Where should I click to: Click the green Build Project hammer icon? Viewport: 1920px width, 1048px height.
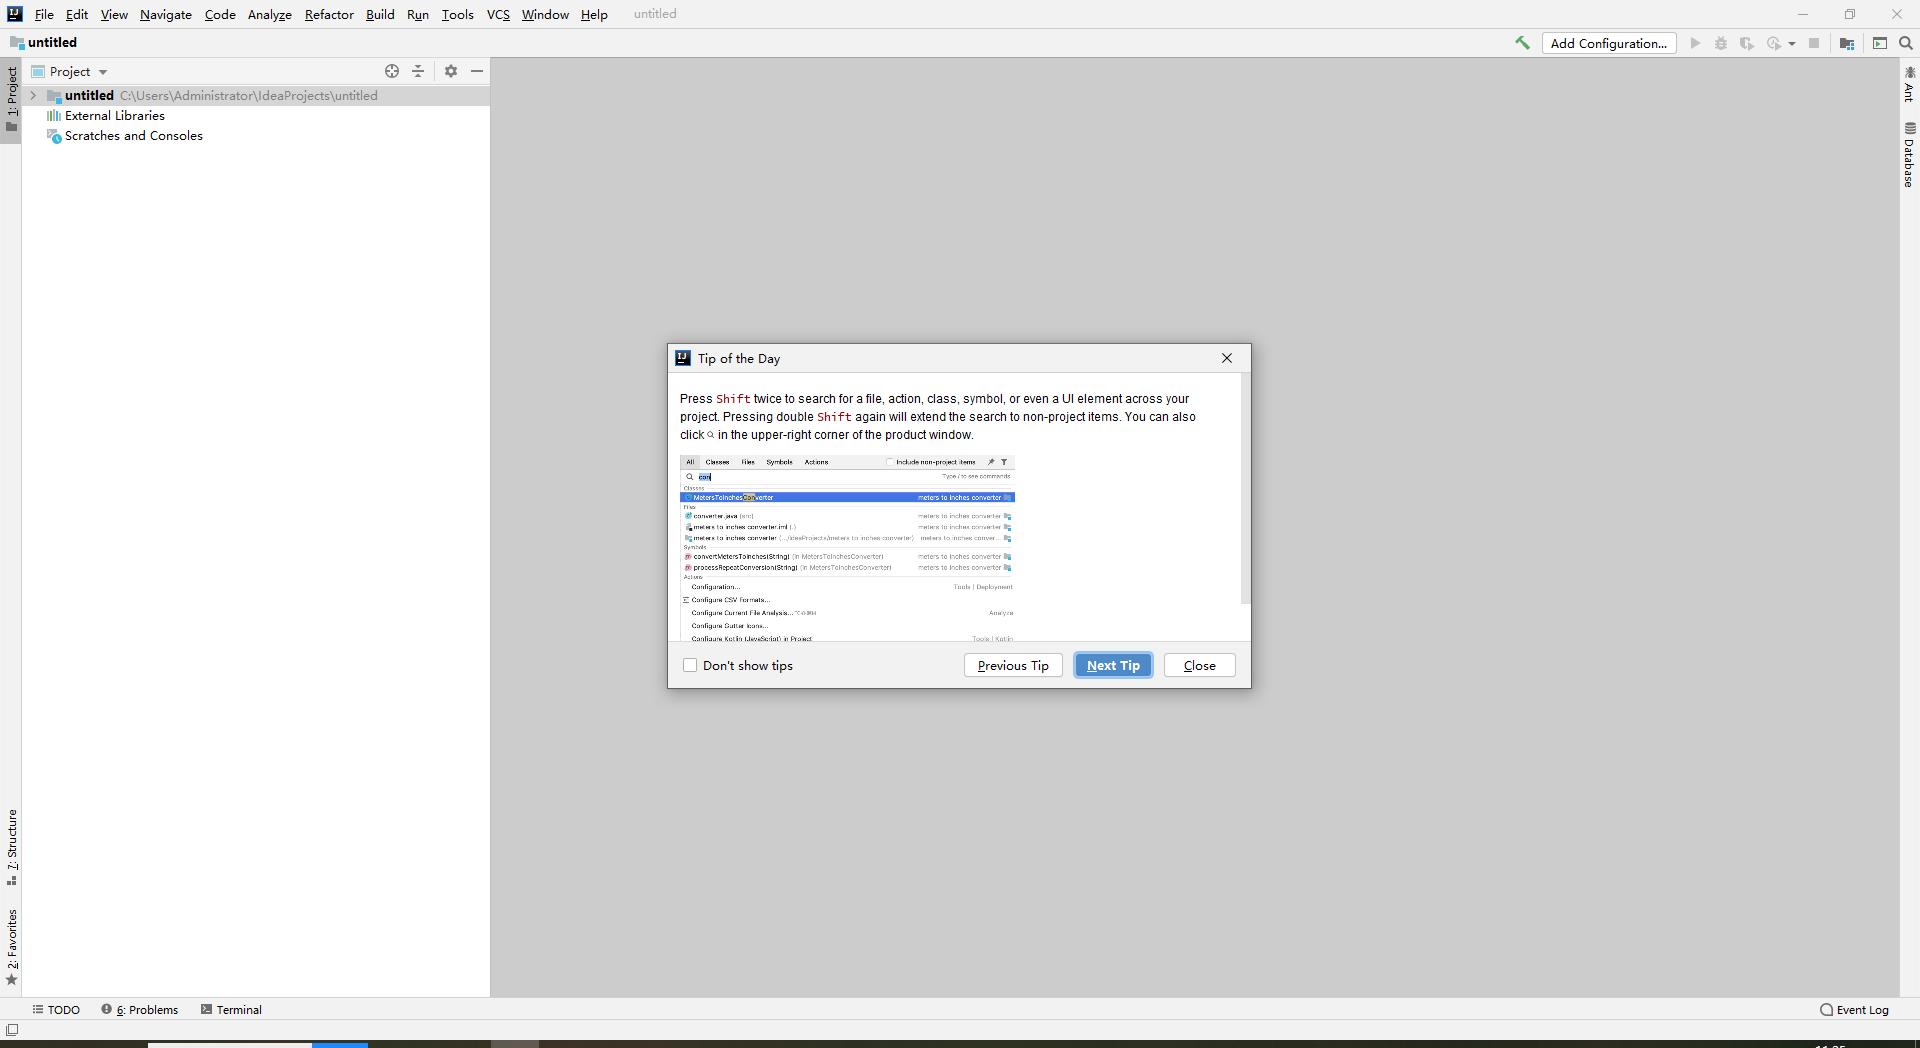(x=1522, y=43)
